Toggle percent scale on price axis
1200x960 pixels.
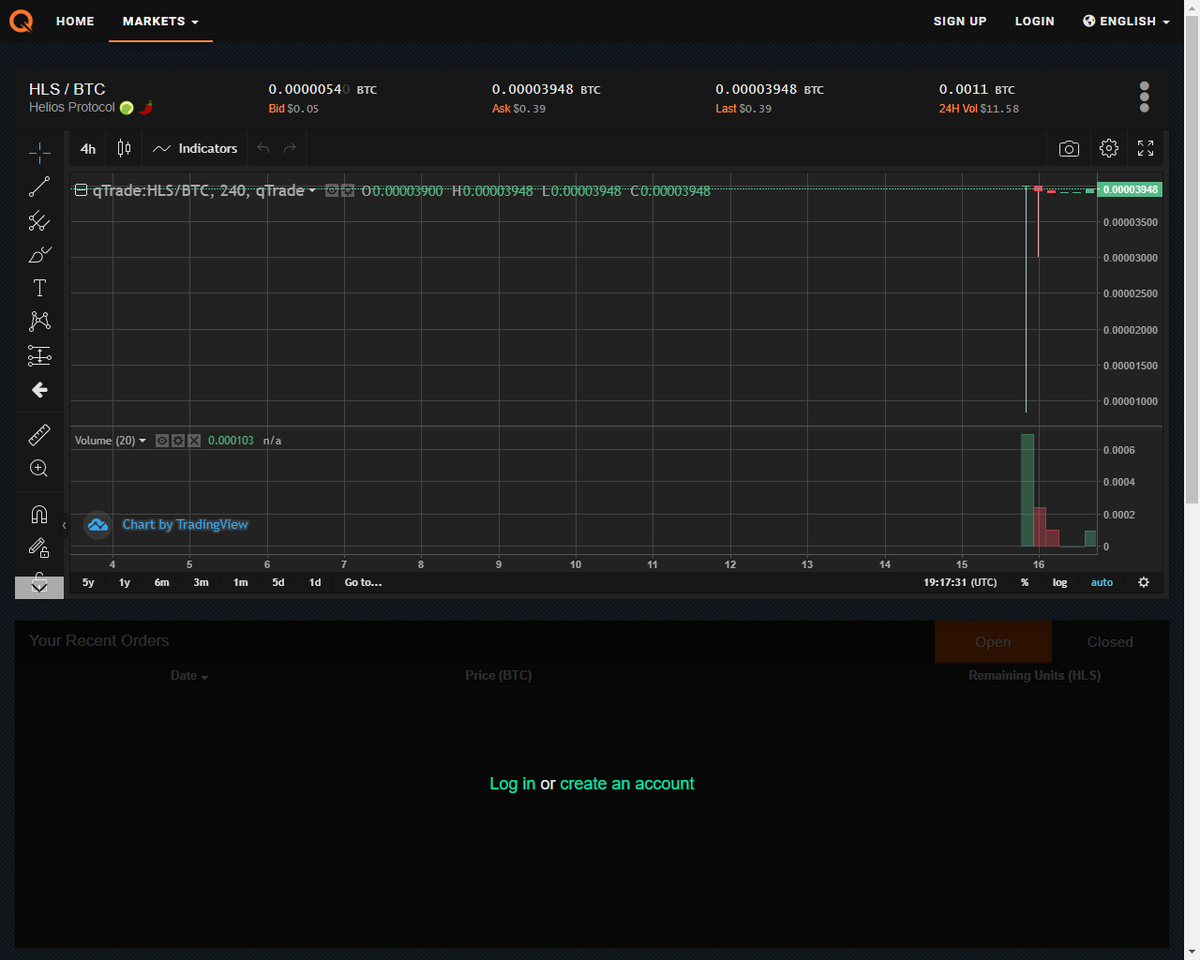[1025, 582]
